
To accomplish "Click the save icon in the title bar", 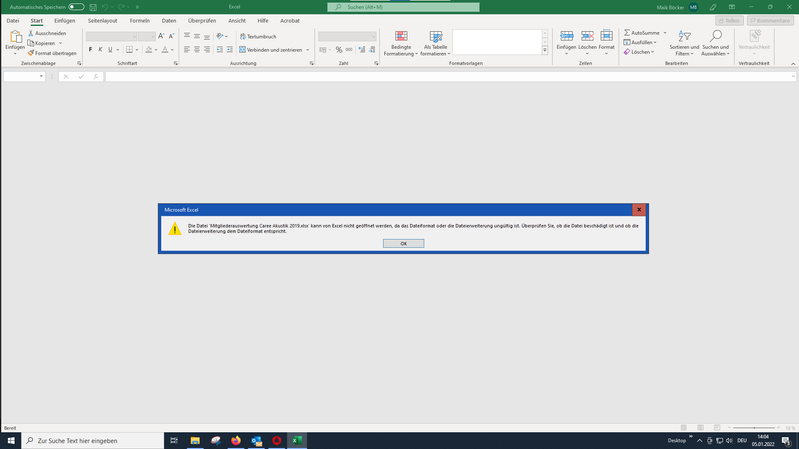I will coord(93,7).
